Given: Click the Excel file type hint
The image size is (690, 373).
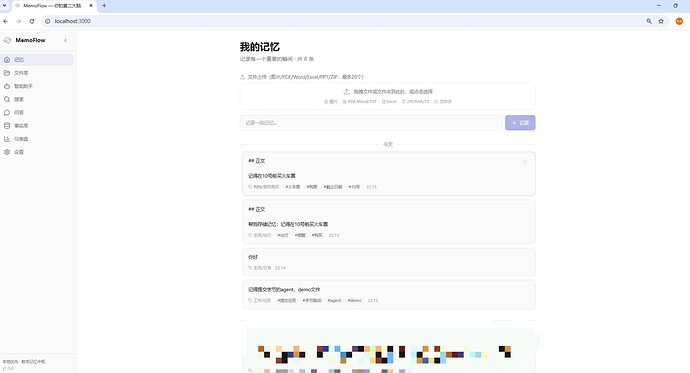Looking at the screenshot, I should click(x=389, y=102).
